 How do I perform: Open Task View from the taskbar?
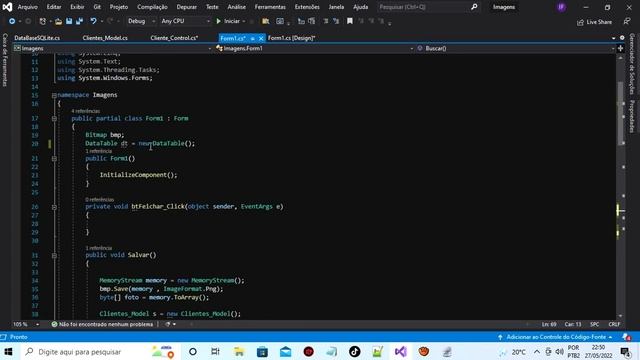[x=215, y=351]
